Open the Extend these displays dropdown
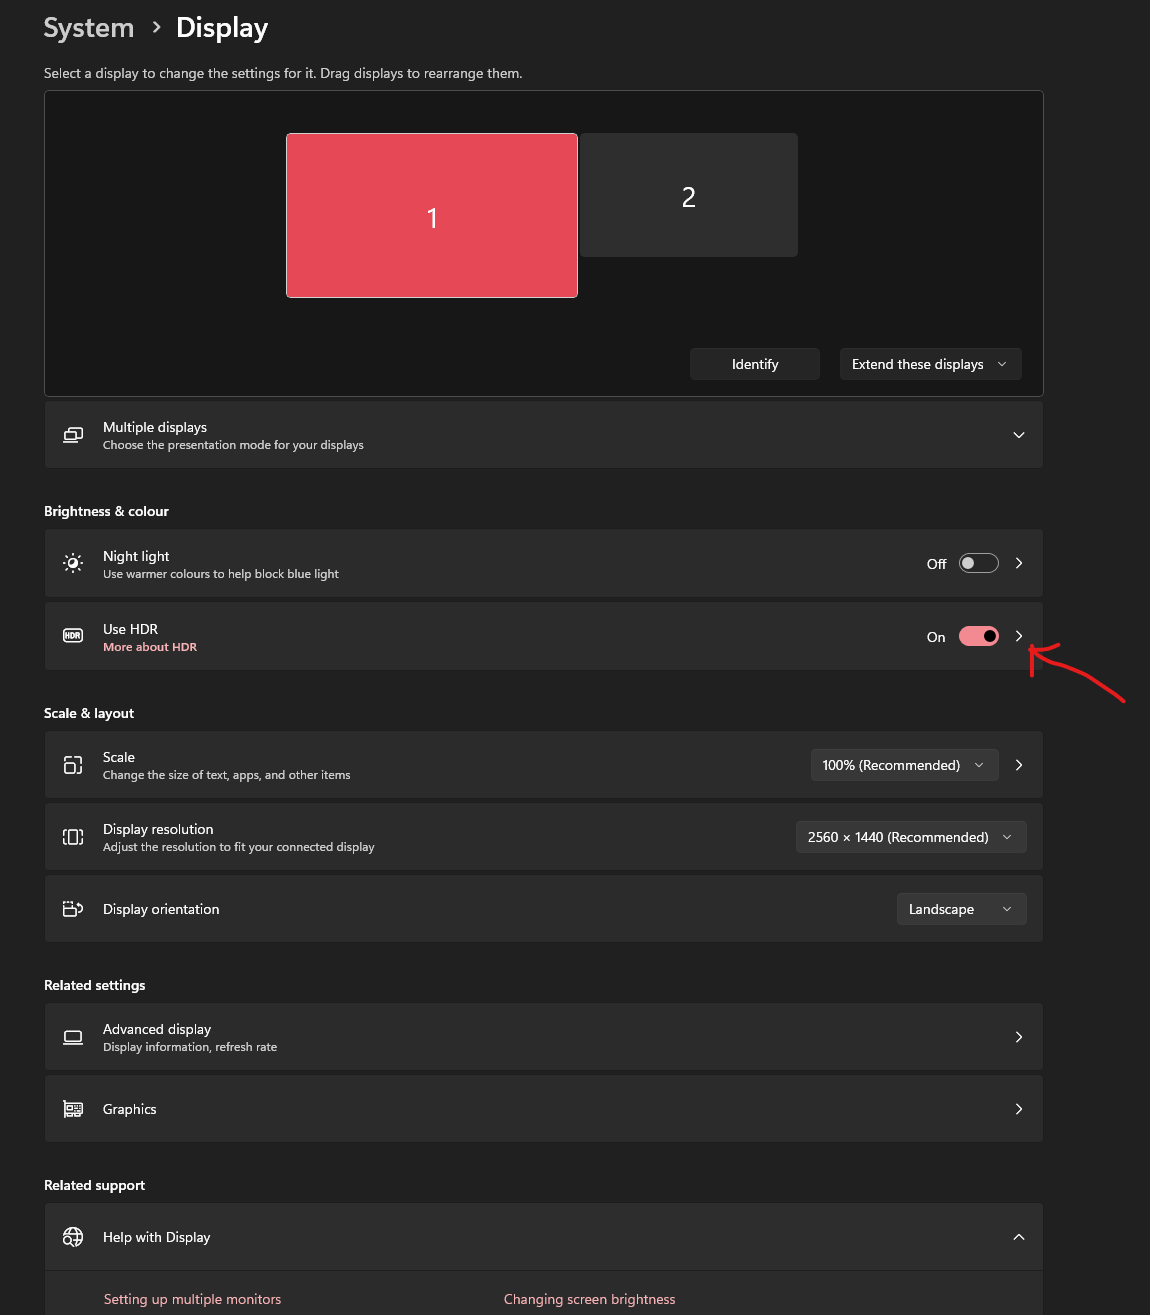1150x1315 pixels. pyautogui.click(x=929, y=363)
